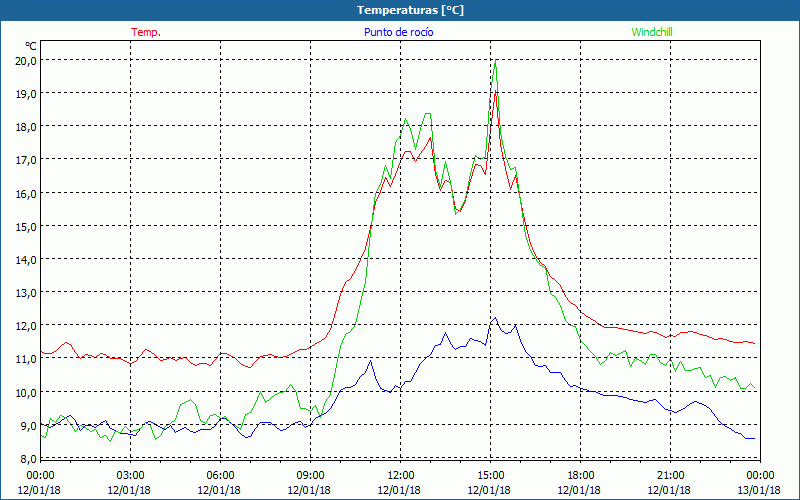
Task: Select the blue "Punto de rocío" legend label
Action: click(398, 32)
